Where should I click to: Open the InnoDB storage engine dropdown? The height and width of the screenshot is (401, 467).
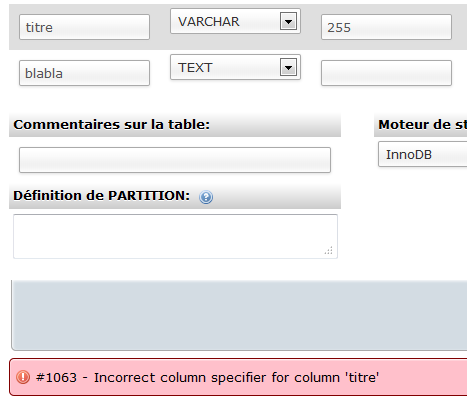tap(423, 154)
